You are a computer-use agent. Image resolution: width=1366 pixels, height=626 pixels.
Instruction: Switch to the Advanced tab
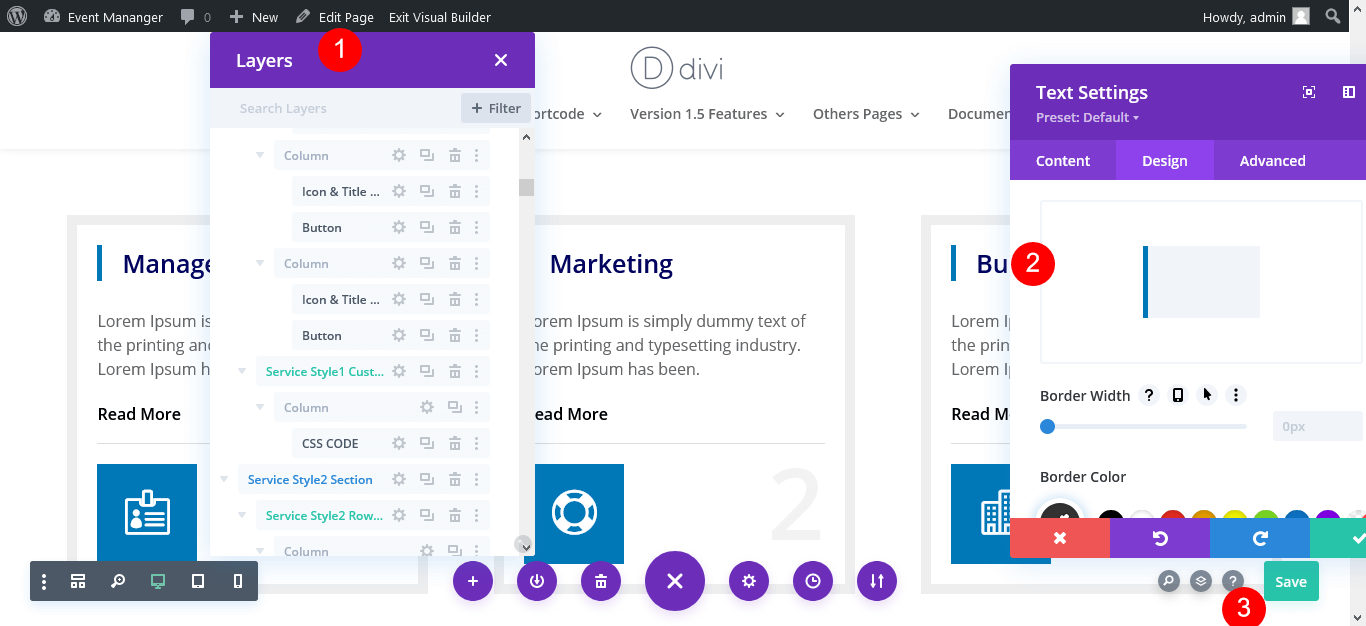(1273, 160)
